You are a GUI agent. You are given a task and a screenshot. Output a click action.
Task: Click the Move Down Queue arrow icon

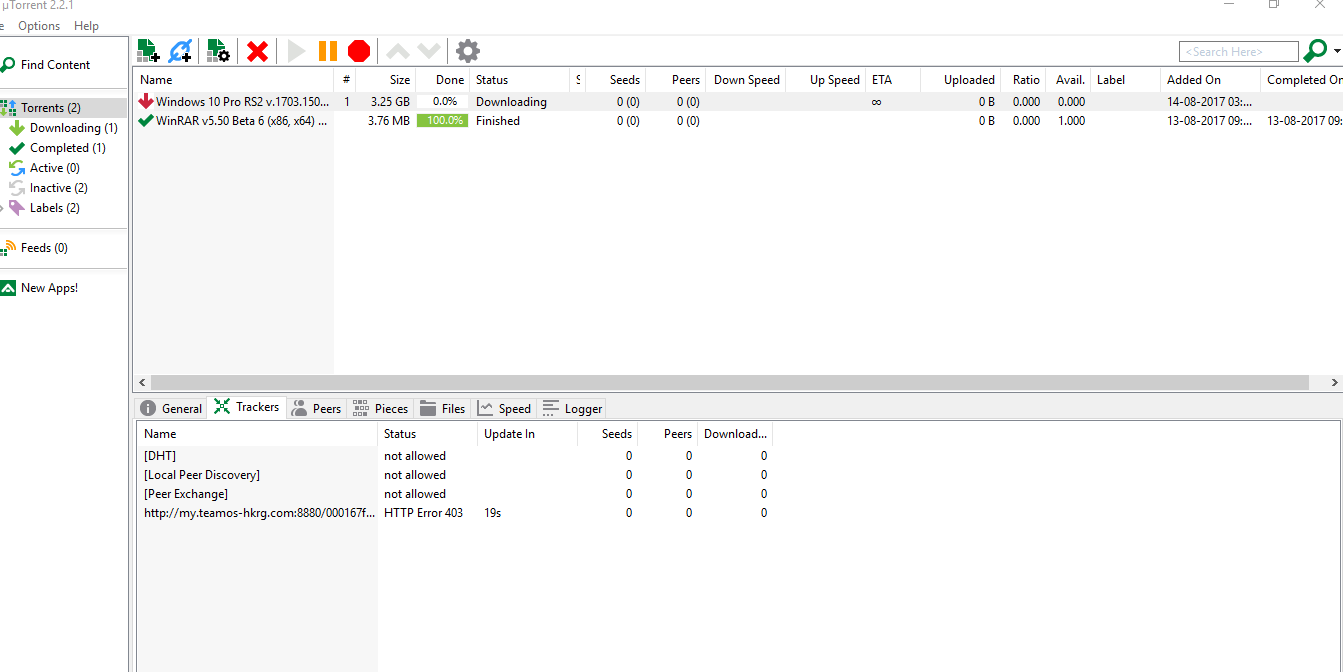pos(429,51)
